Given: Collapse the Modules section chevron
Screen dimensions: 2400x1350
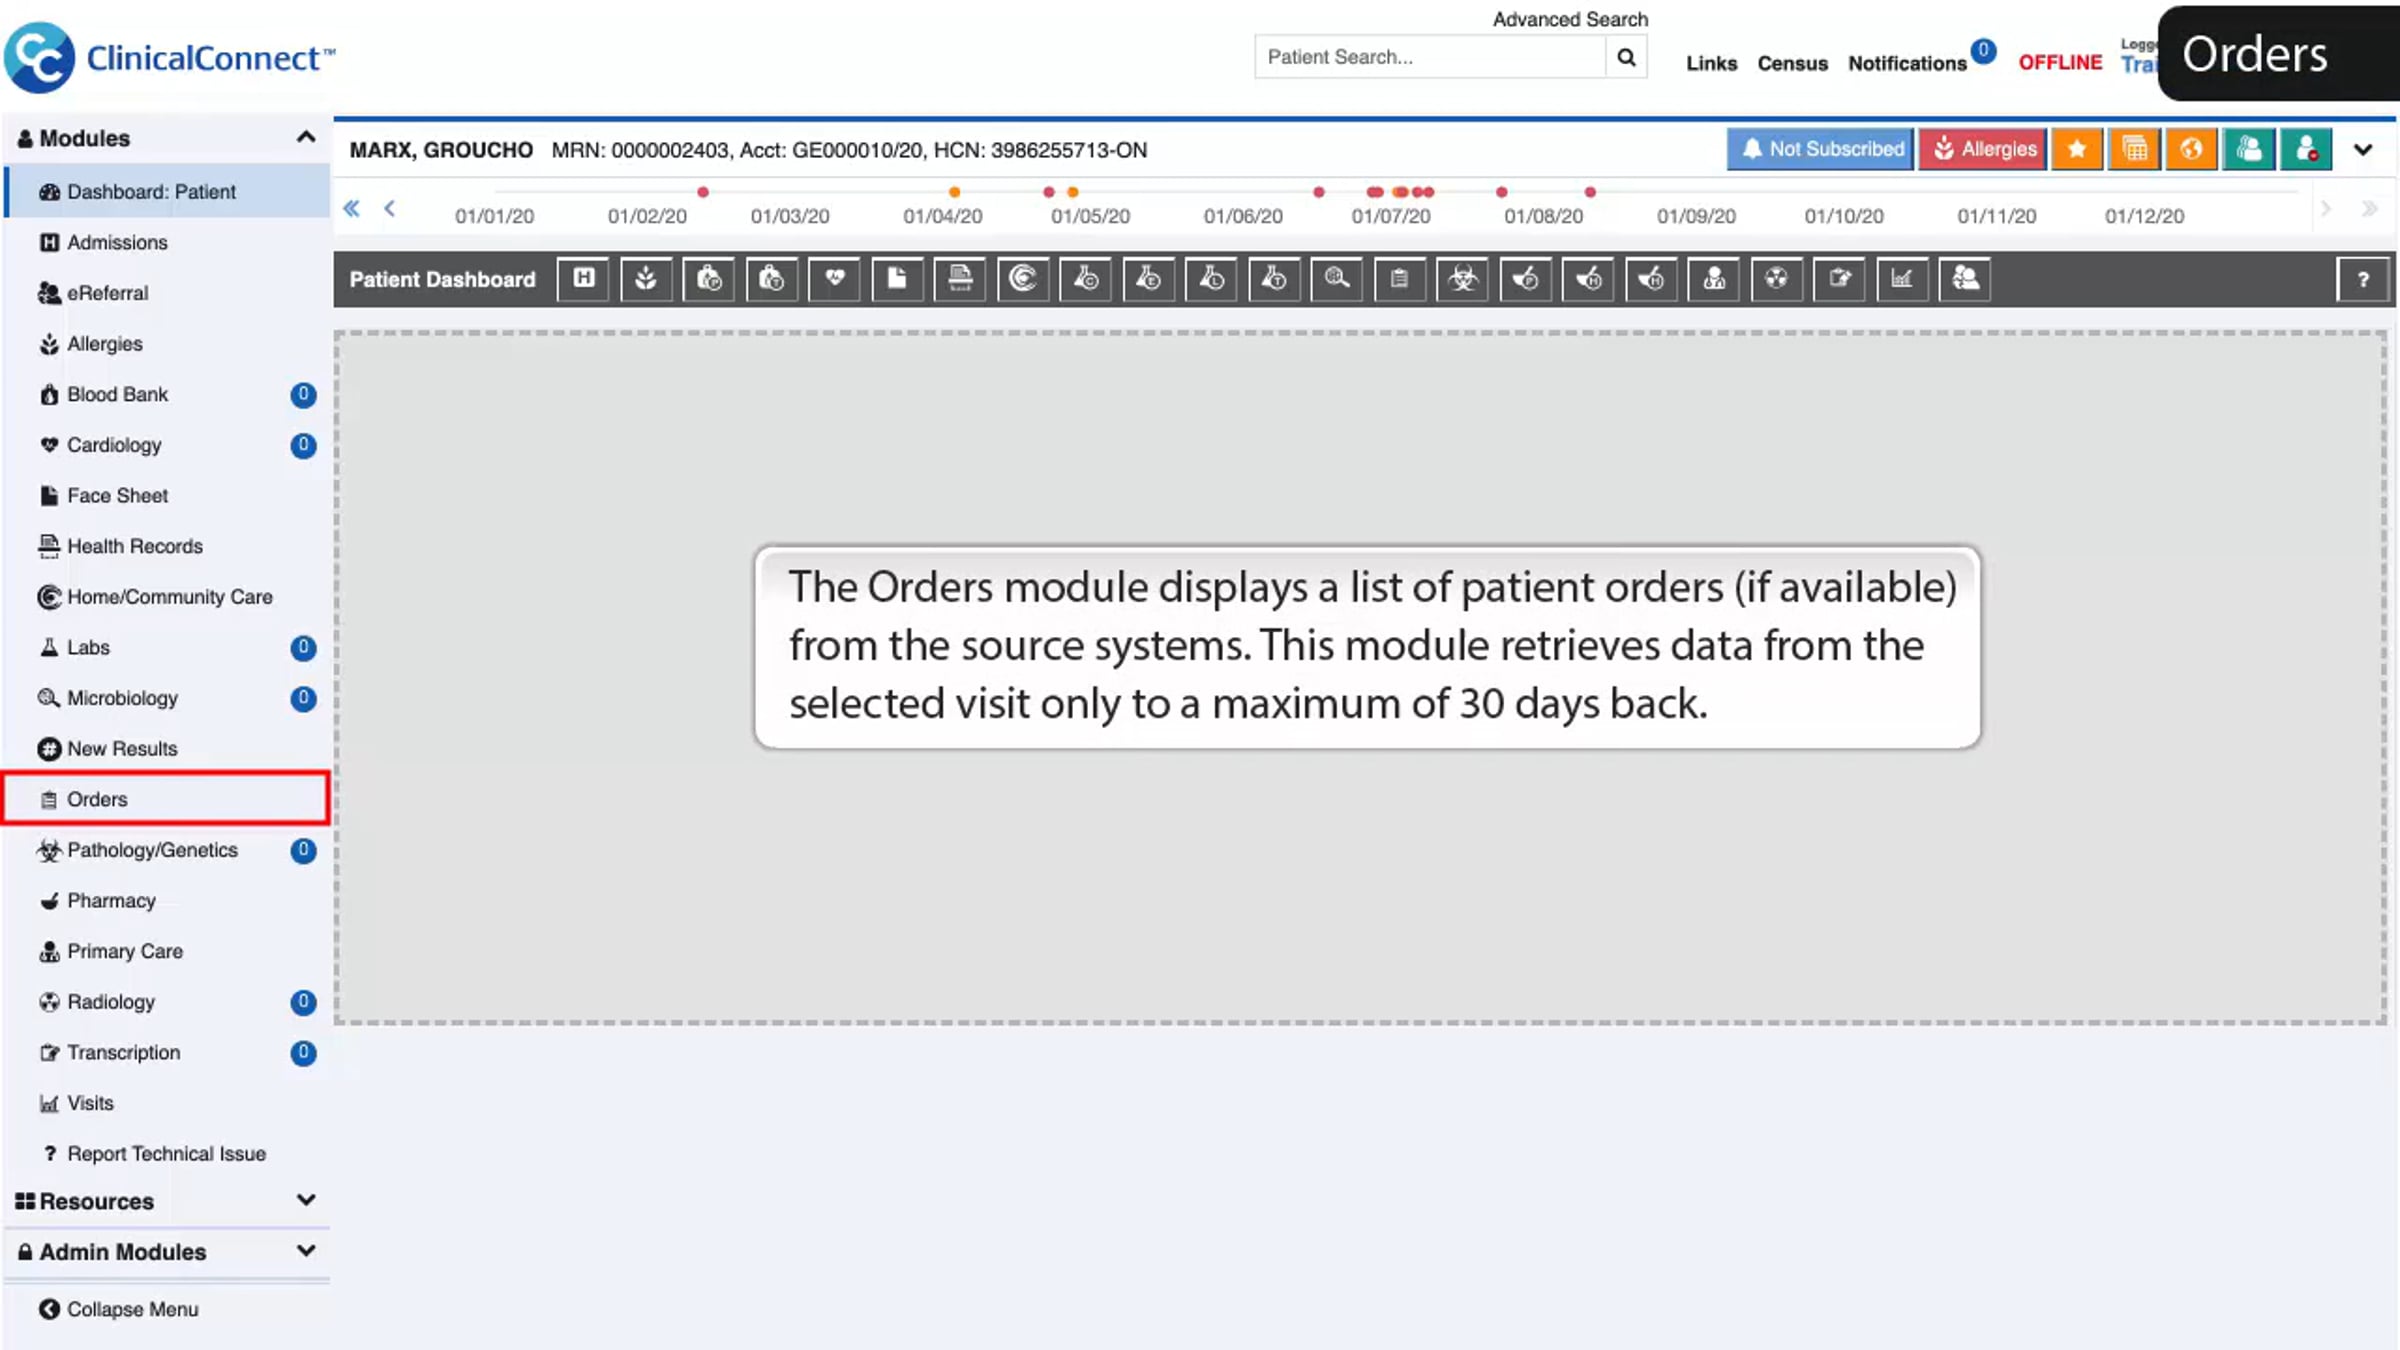Looking at the screenshot, I should click(306, 137).
